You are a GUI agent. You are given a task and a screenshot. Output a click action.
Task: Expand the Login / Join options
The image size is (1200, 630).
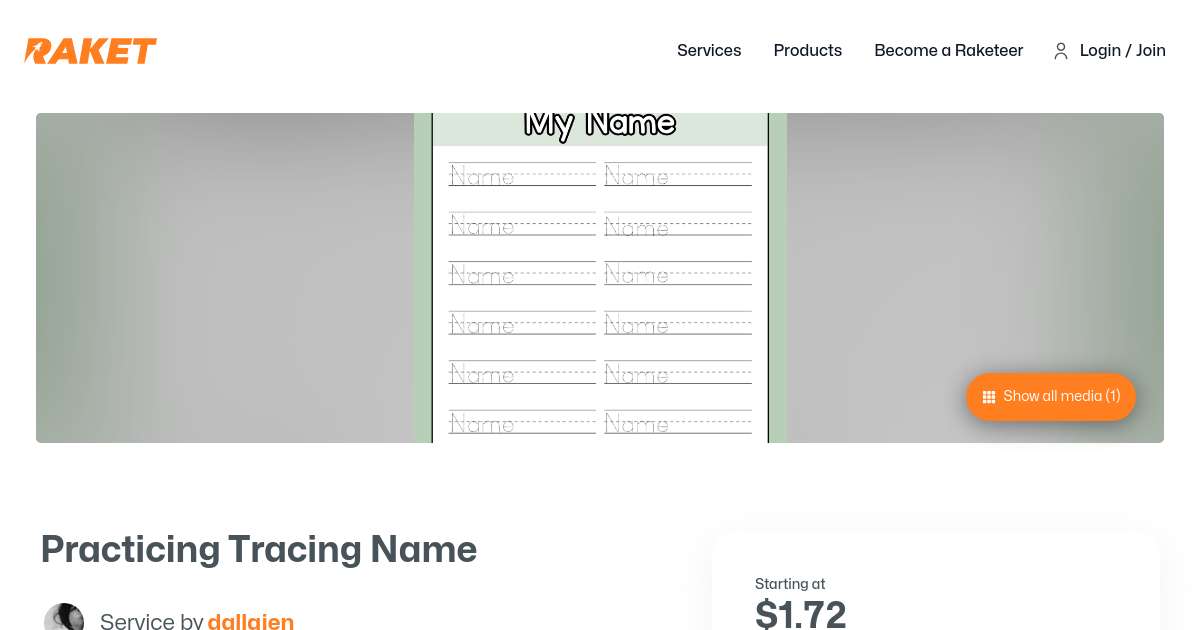tap(1122, 51)
